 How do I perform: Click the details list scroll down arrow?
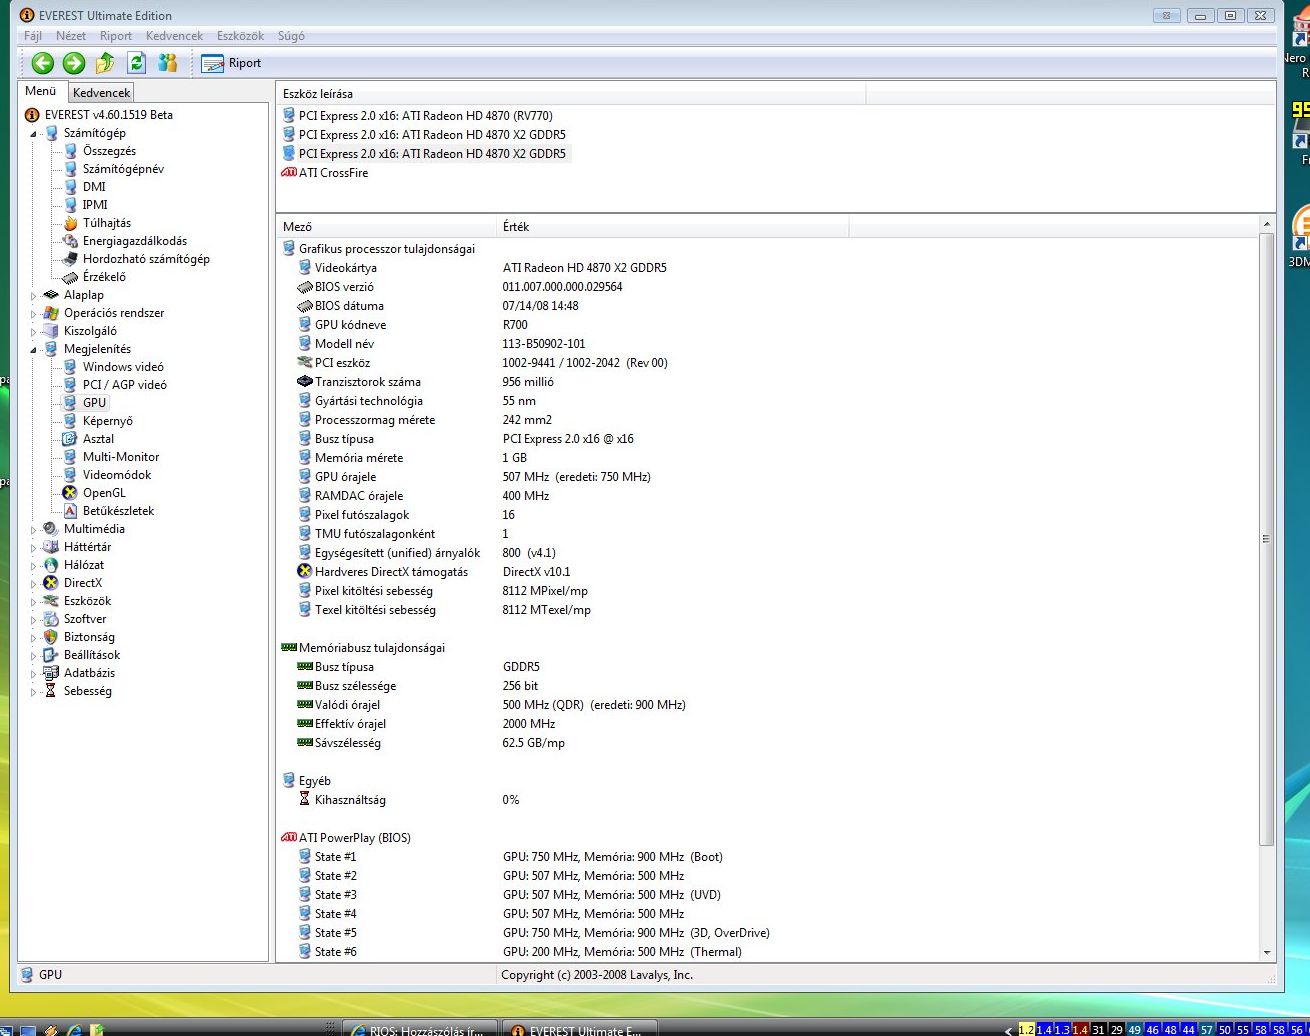1267,953
